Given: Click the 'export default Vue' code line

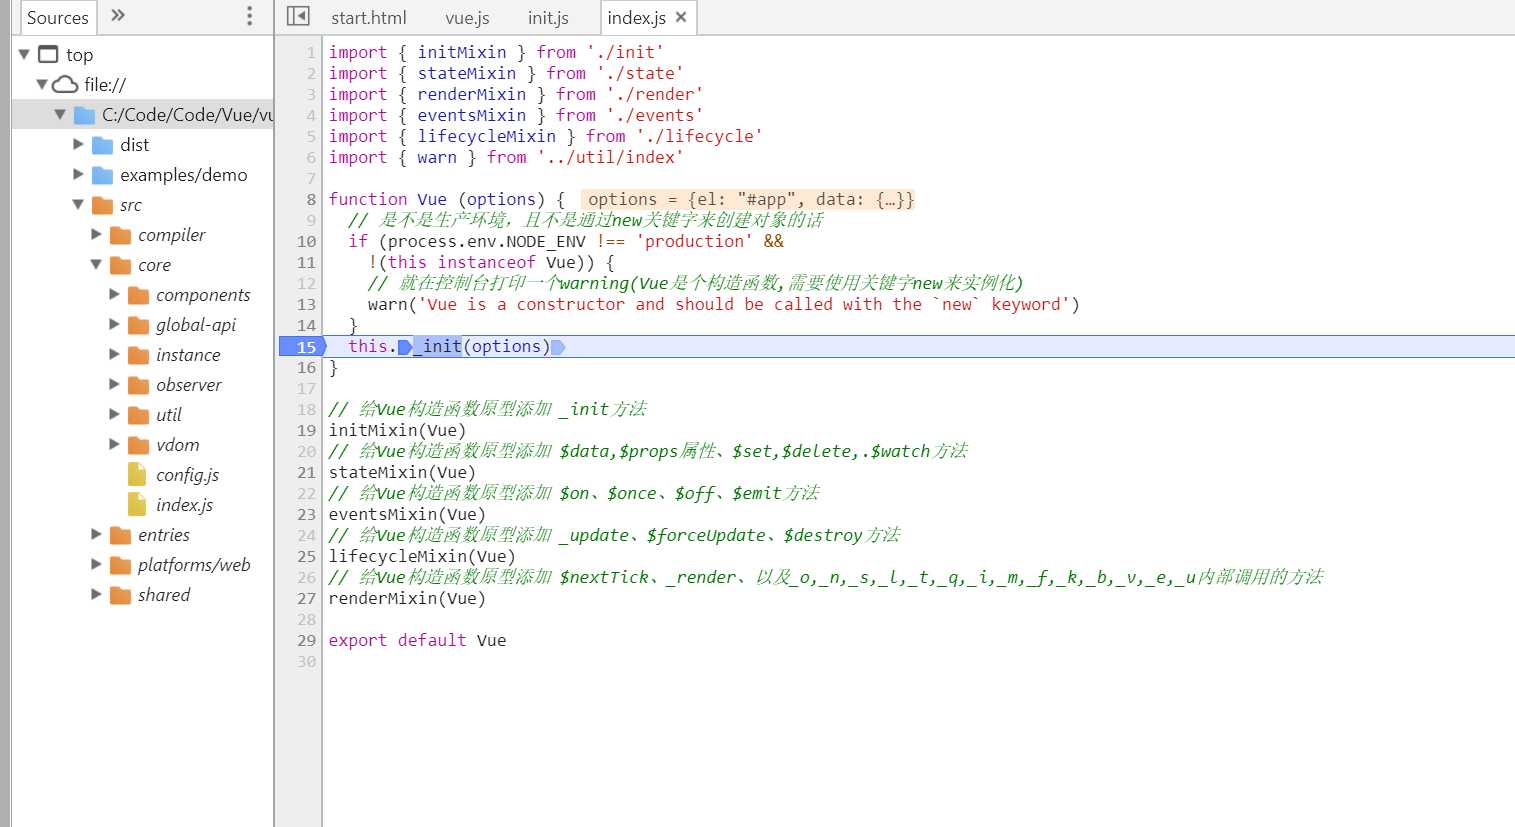Looking at the screenshot, I should coord(417,641).
